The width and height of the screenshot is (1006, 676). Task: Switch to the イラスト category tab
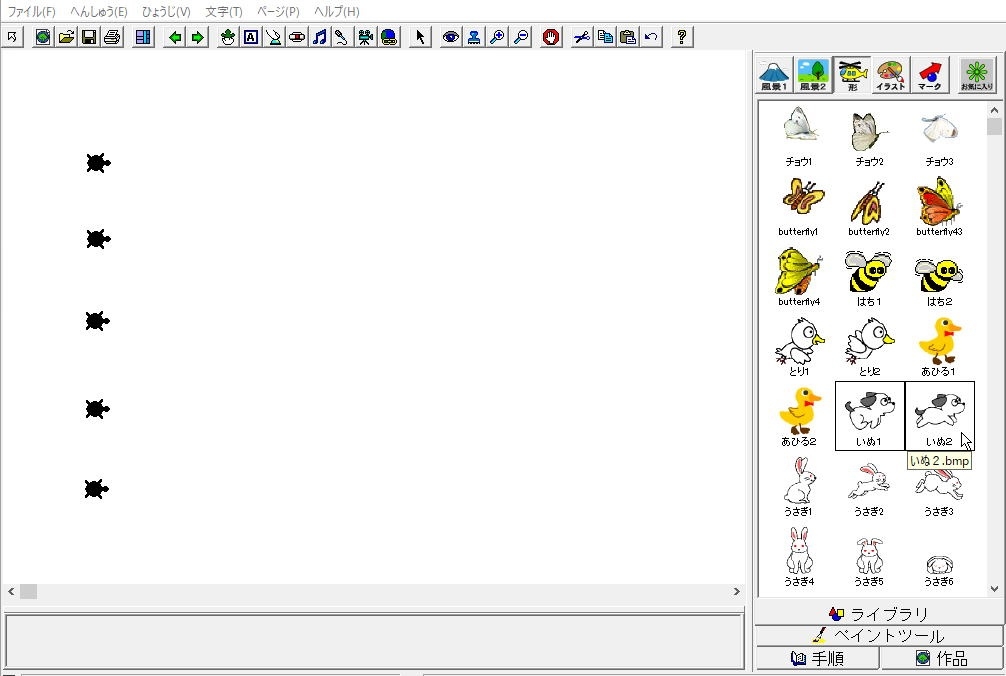tap(890, 75)
